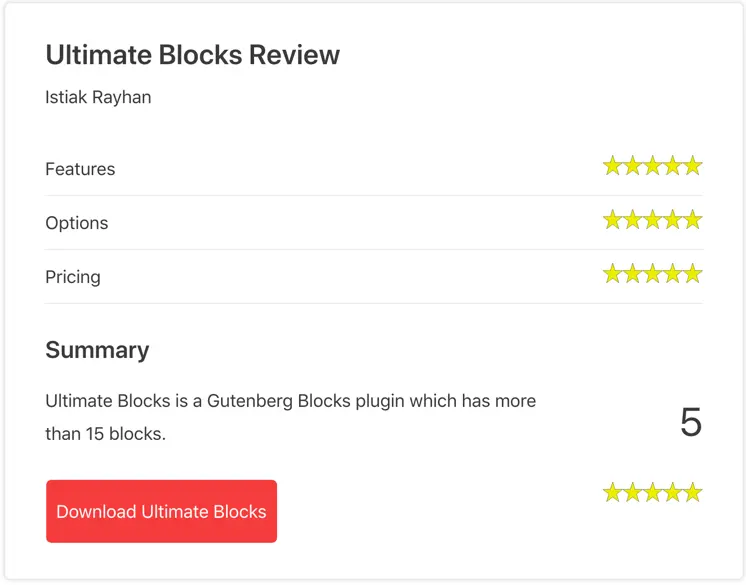Viewport: 746px width, 585px height.
Task: Click the summary description paragraph text
Action: click(291, 417)
